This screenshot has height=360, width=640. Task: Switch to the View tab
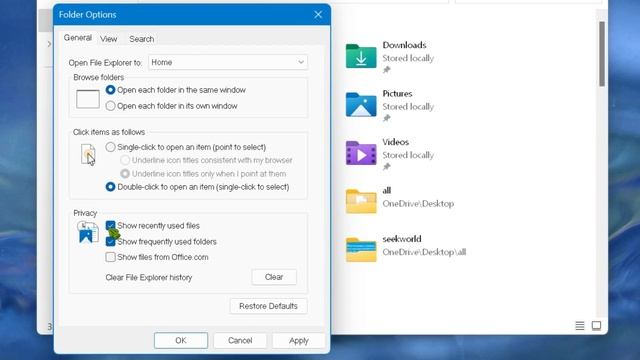click(109, 39)
